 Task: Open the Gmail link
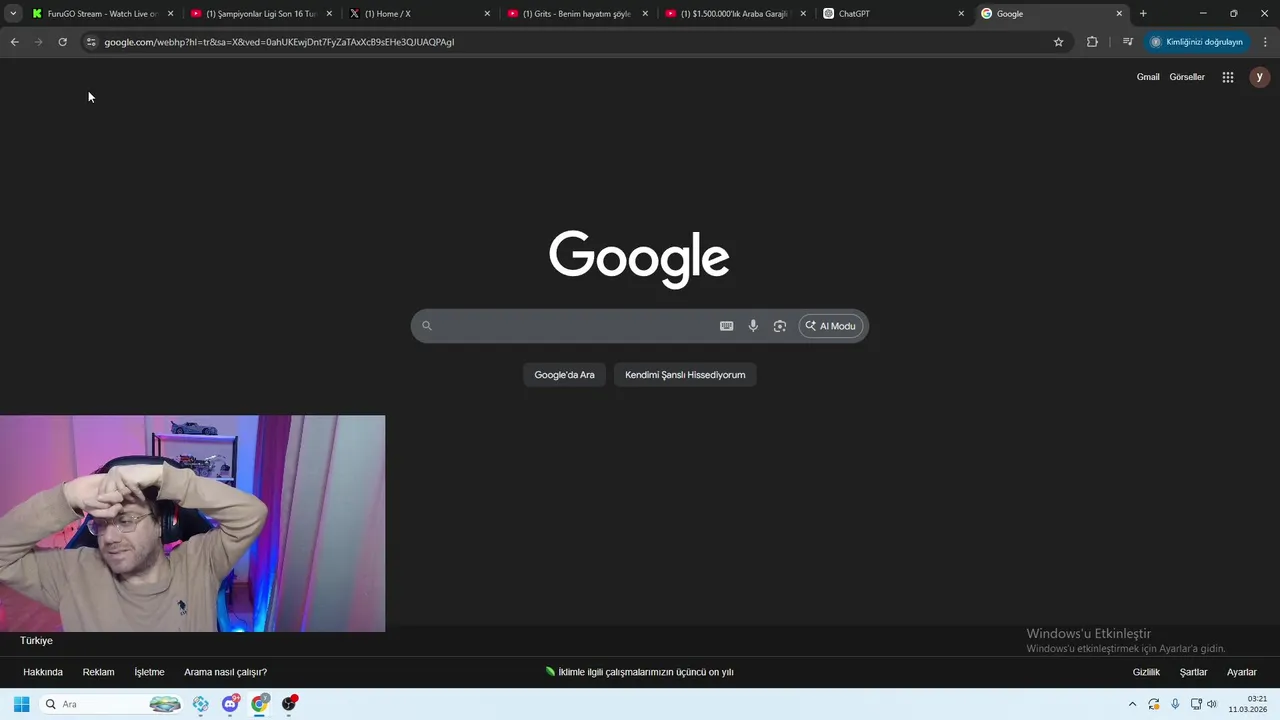[x=1148, y=77]
